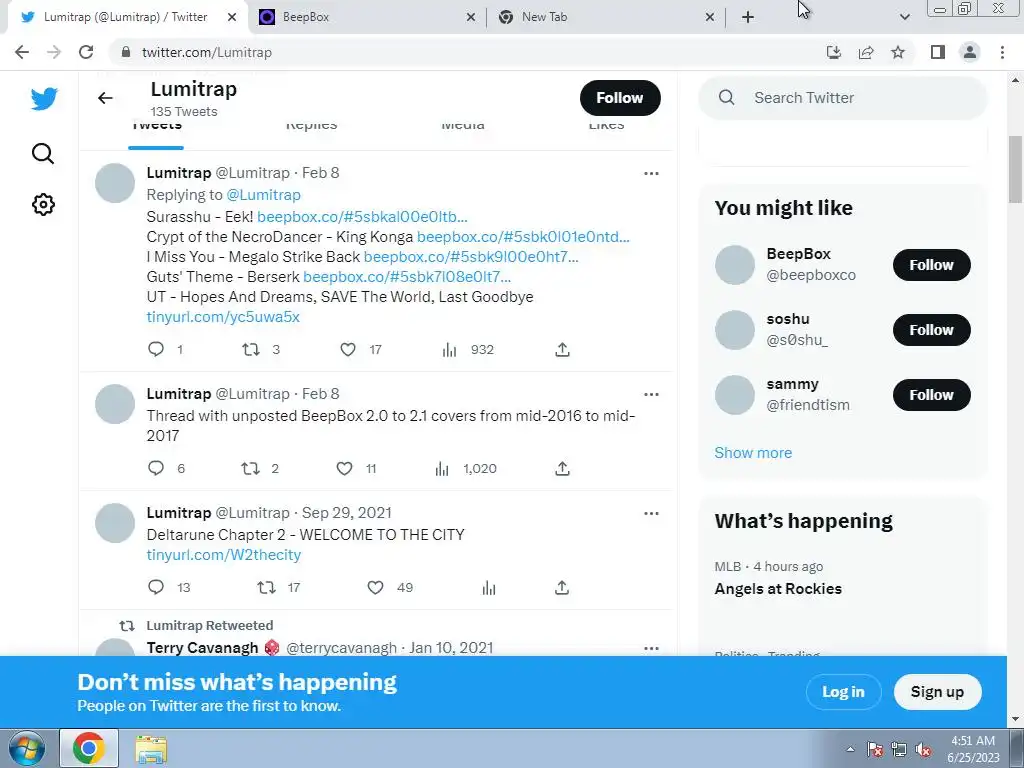Click Sign up on the banner
Image resolution: width=1024 pixels, height=768 pixels.
(x=937, y=692)
